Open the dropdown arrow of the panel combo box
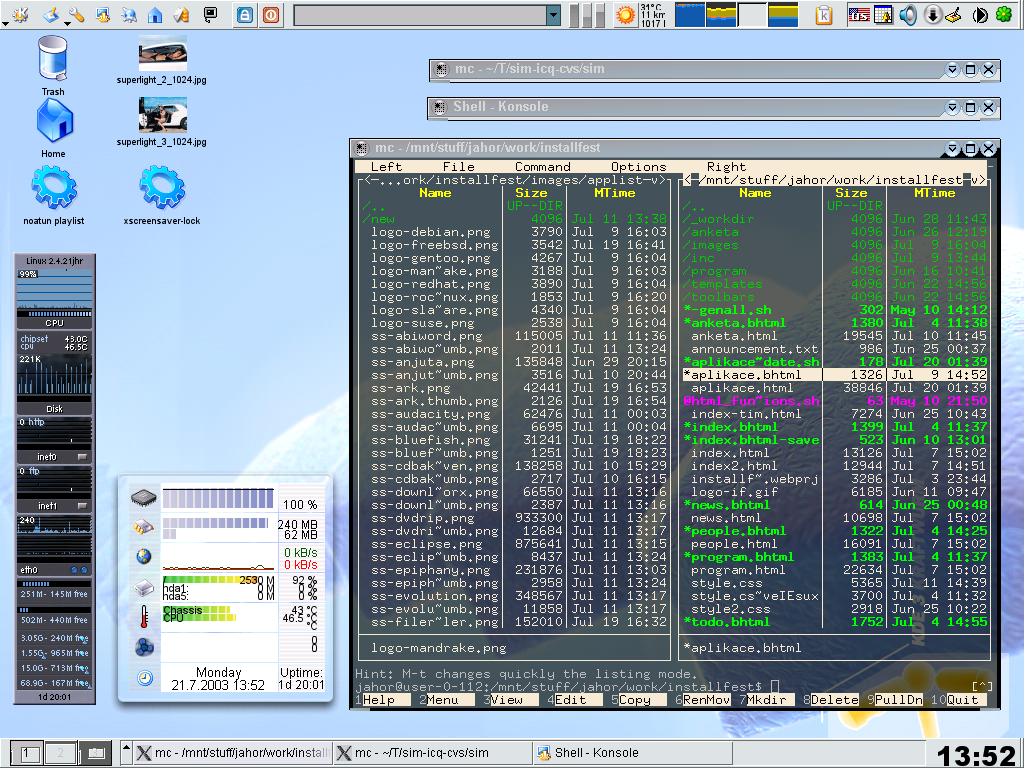Image resolution: width=1024 pixels, height=768 pixels. 553,15
